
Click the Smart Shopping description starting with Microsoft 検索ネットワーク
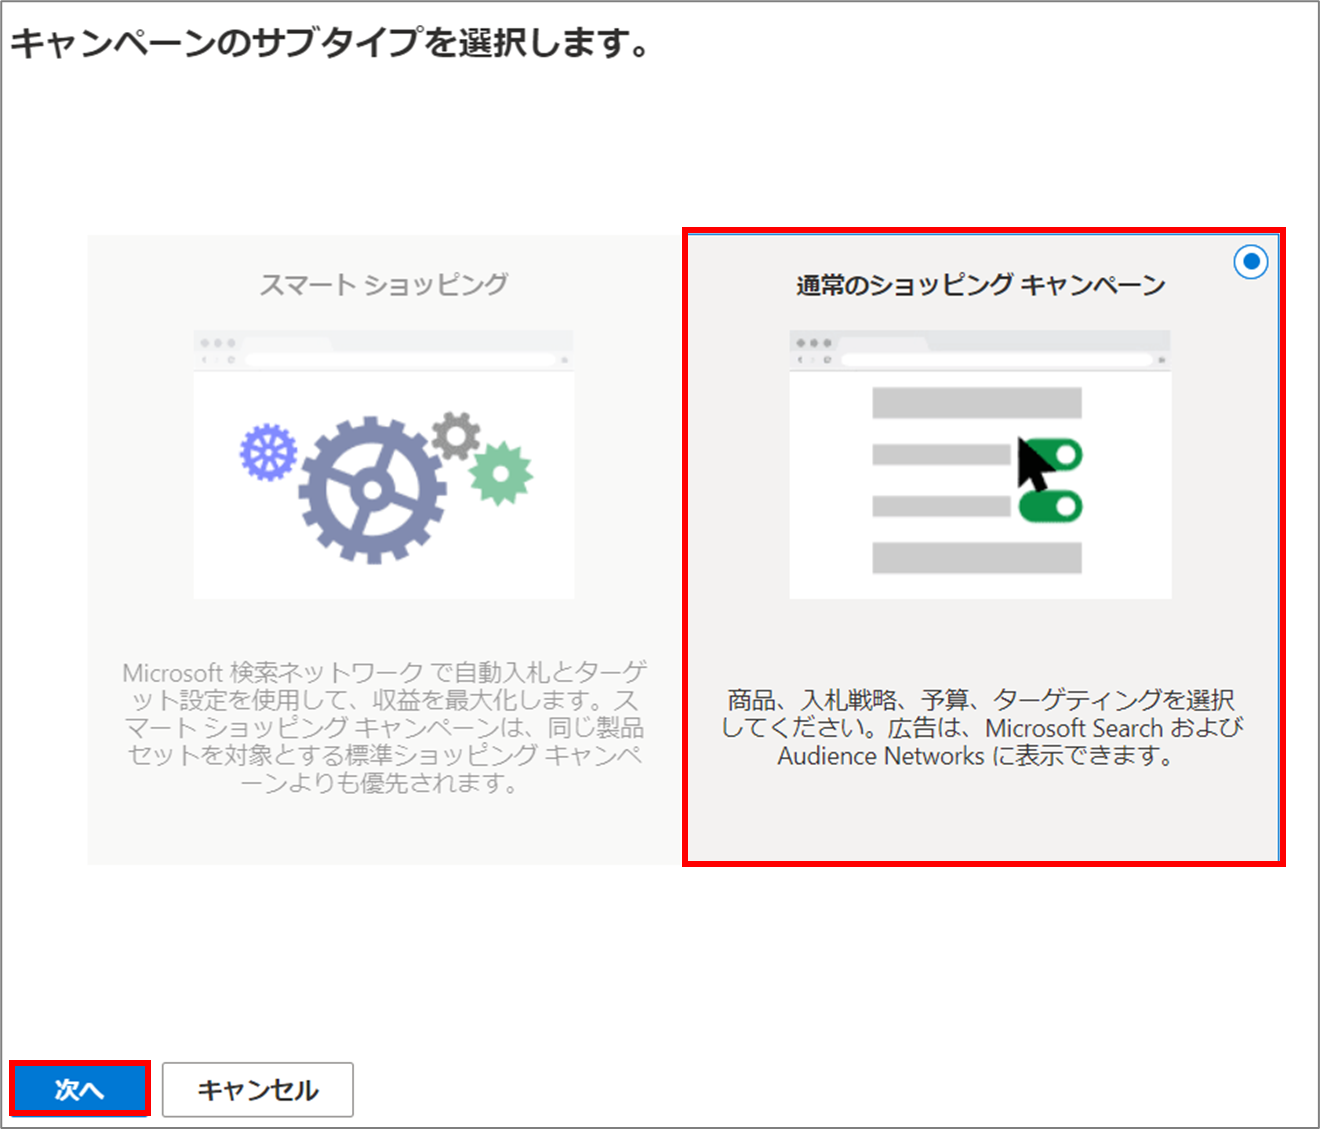tap(384, 727)
